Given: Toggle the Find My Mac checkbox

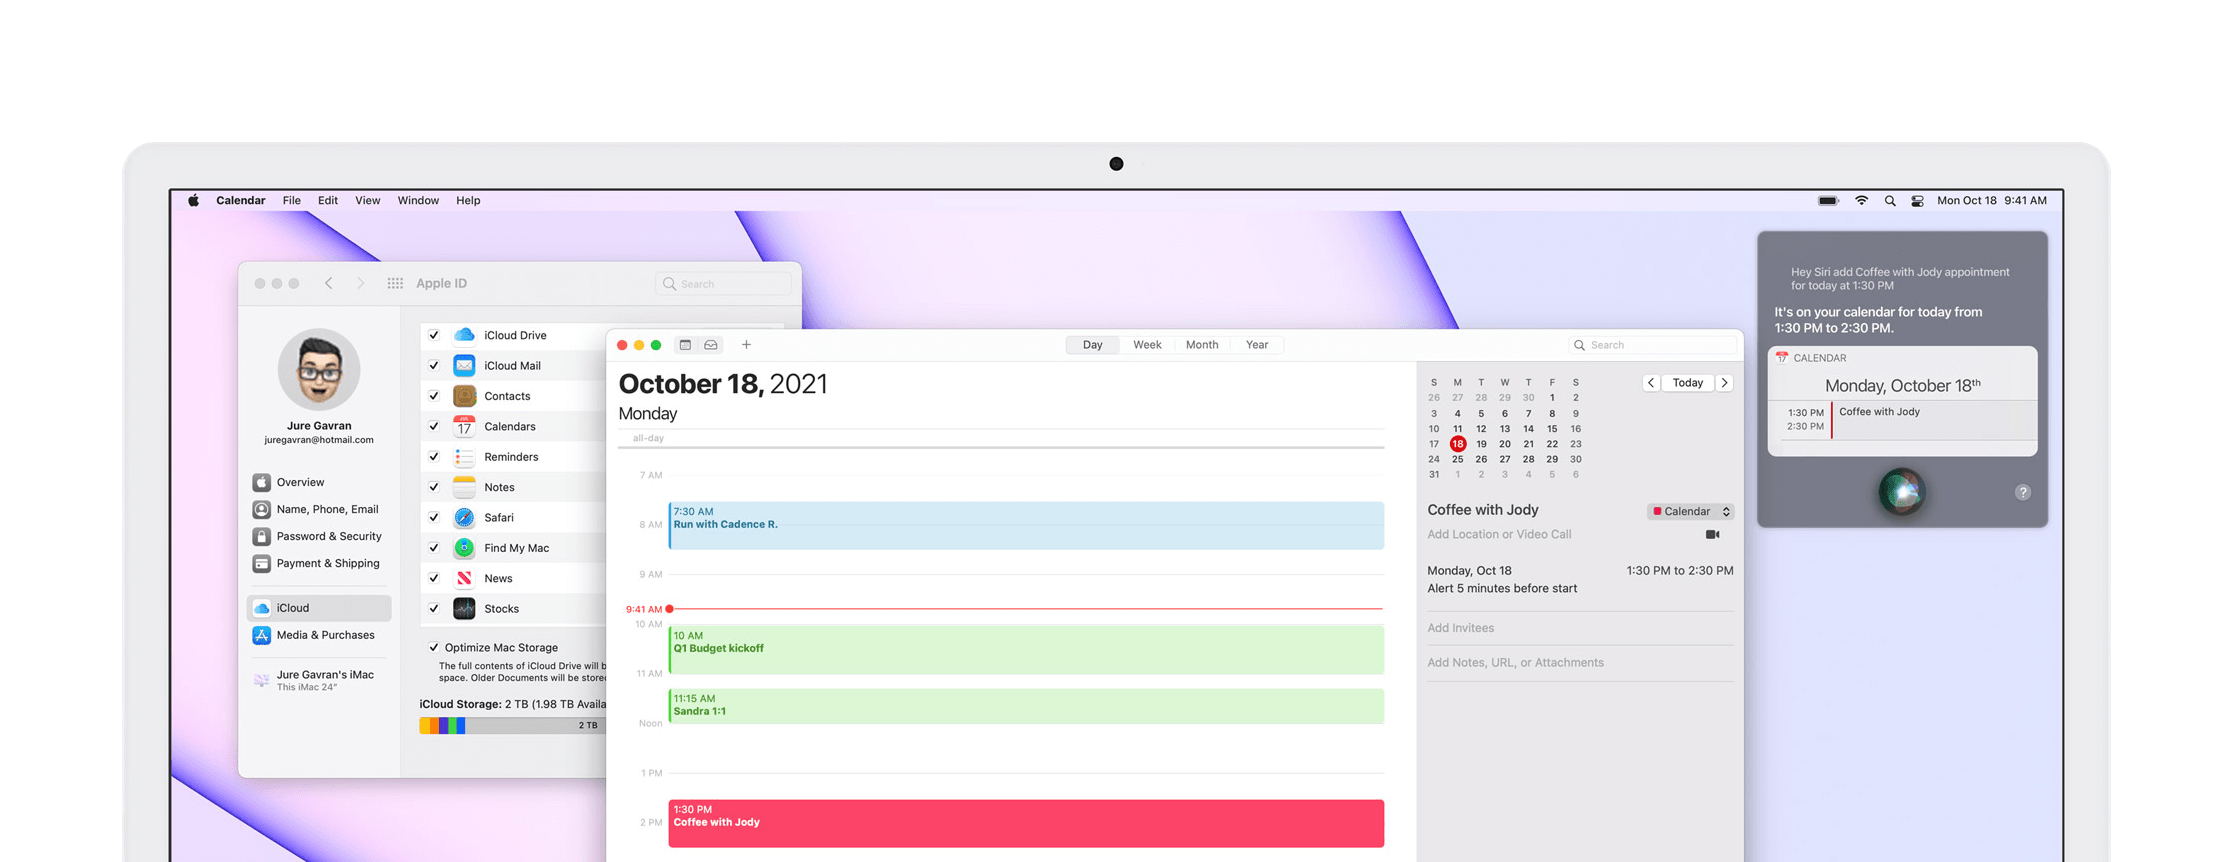Looking at the screenshot, I should pyautogui.click(x=434, y=548).
